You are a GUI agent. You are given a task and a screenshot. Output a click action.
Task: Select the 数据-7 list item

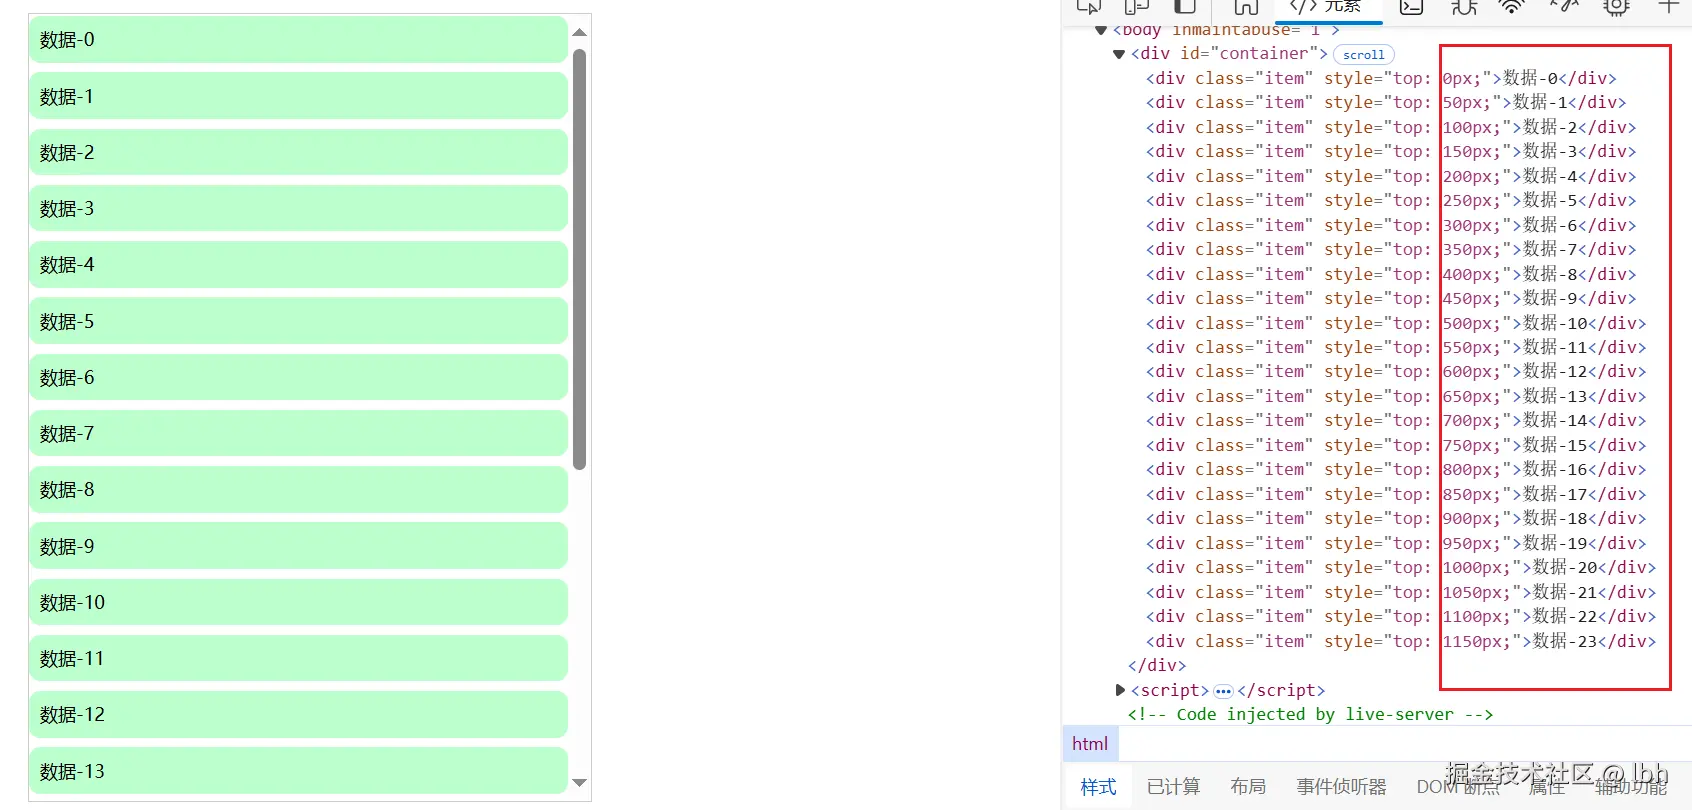(298, 433)
